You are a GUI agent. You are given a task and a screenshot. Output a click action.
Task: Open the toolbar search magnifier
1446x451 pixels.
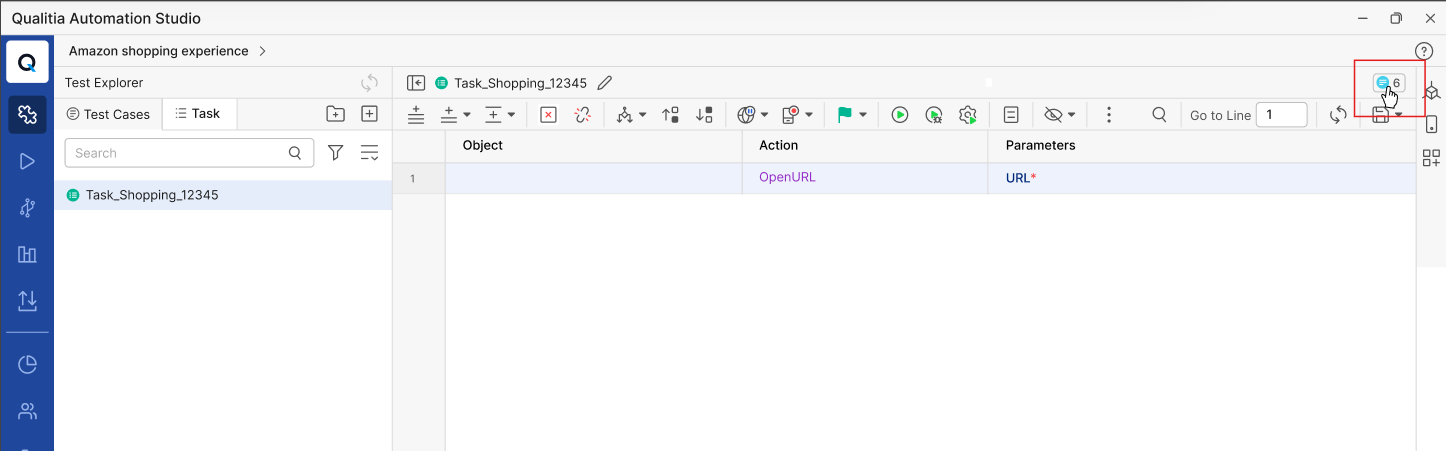1159,115
